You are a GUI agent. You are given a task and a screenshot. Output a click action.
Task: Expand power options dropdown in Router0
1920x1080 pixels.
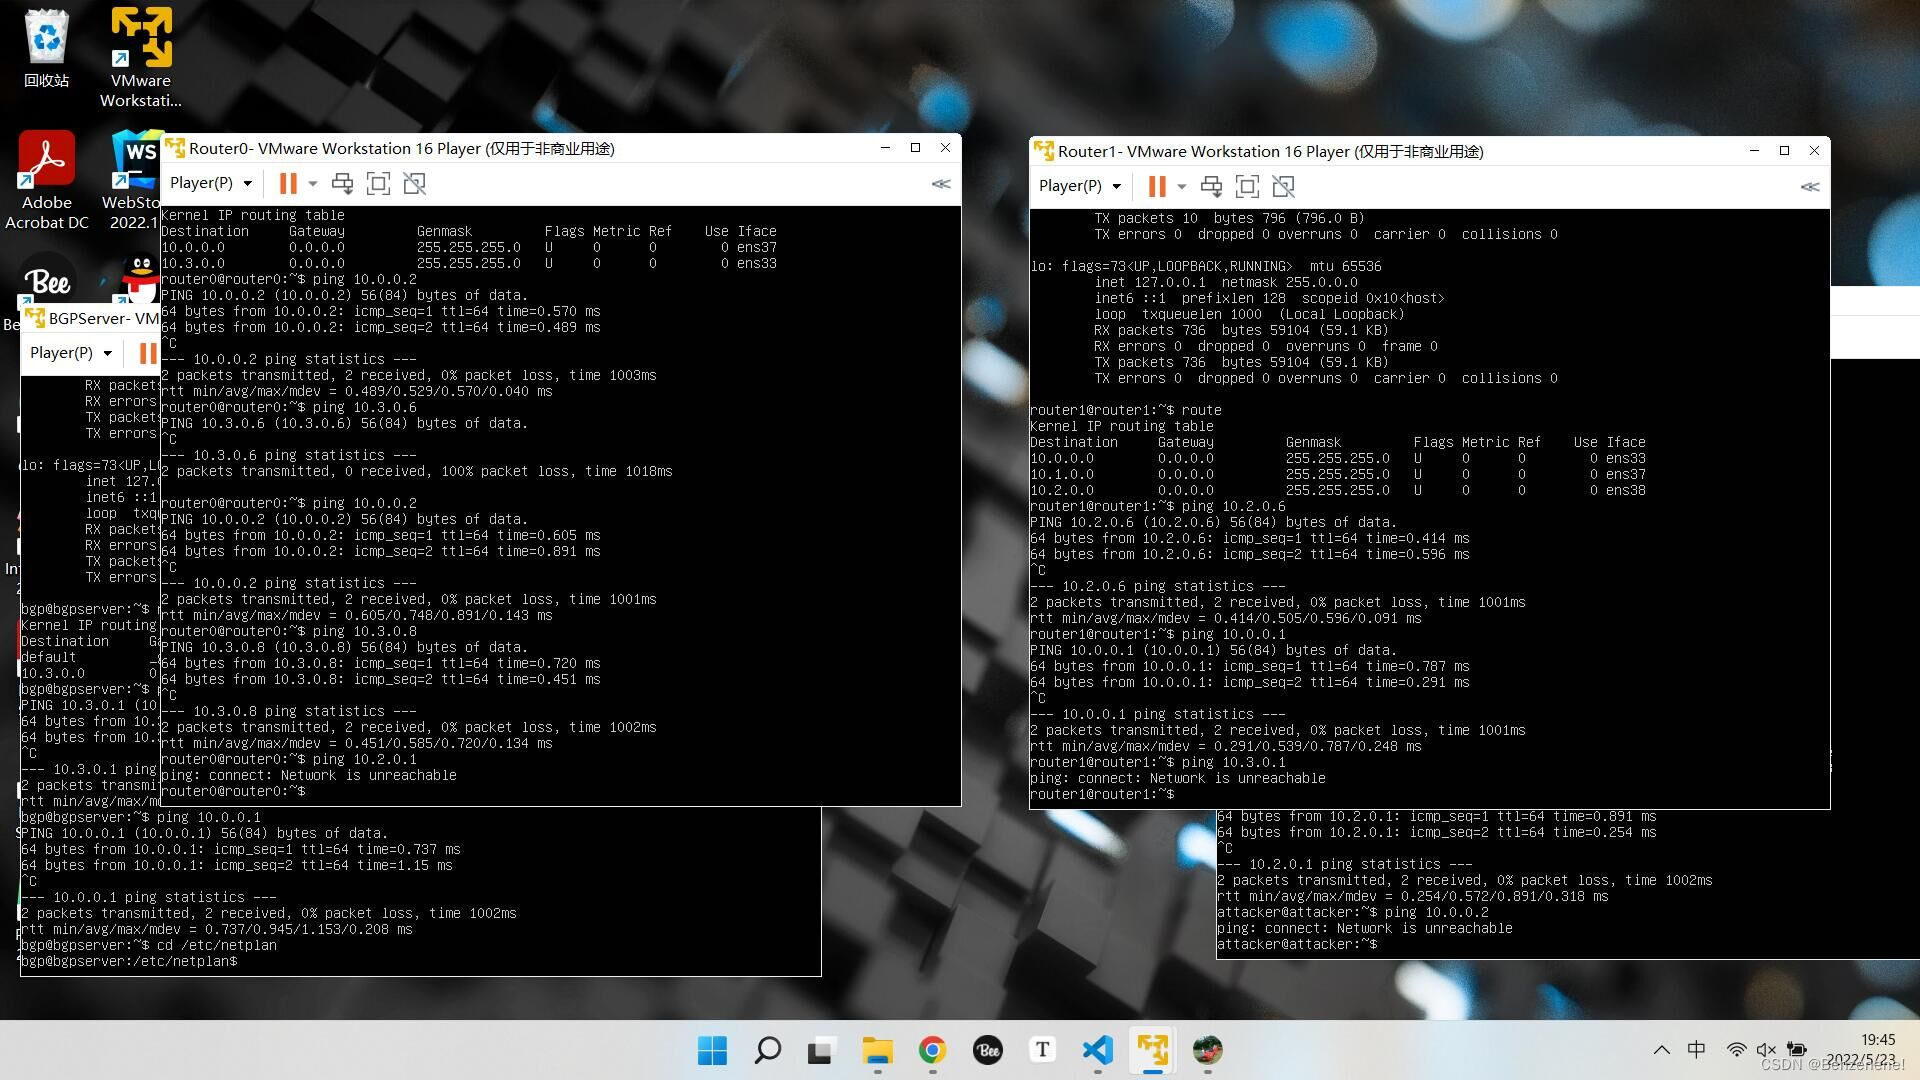click(313, 184)
